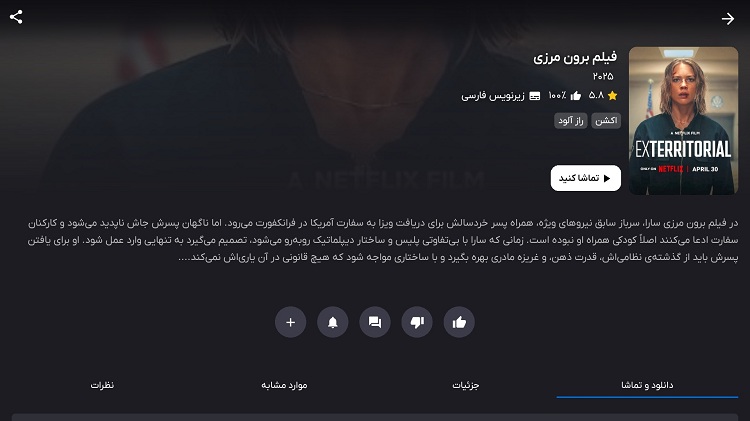Enable notifications with the bell icon
The image size is (750, 421).
click(332, 322)
